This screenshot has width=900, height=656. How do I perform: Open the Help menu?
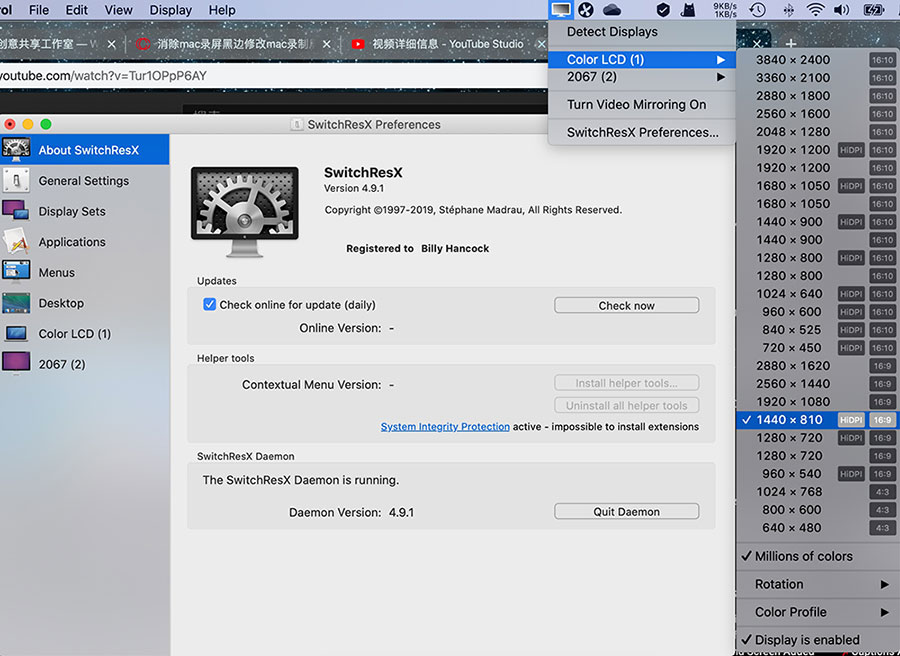pyautogui.click(x=222, y=10)
